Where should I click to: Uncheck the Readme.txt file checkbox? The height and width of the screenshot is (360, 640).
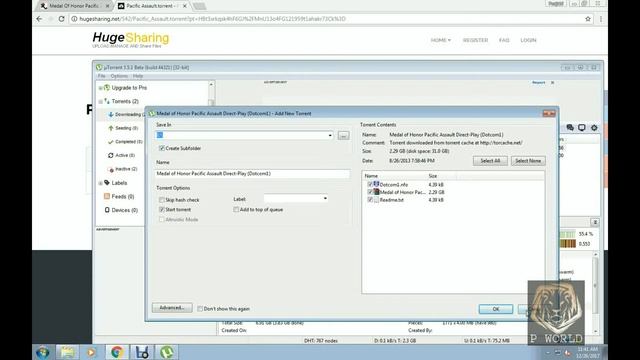(370, 200)
